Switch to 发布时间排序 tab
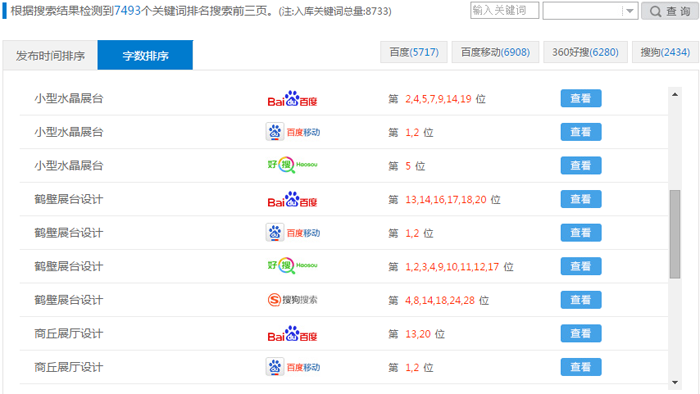The image size is (700, 394). (50, 55)
